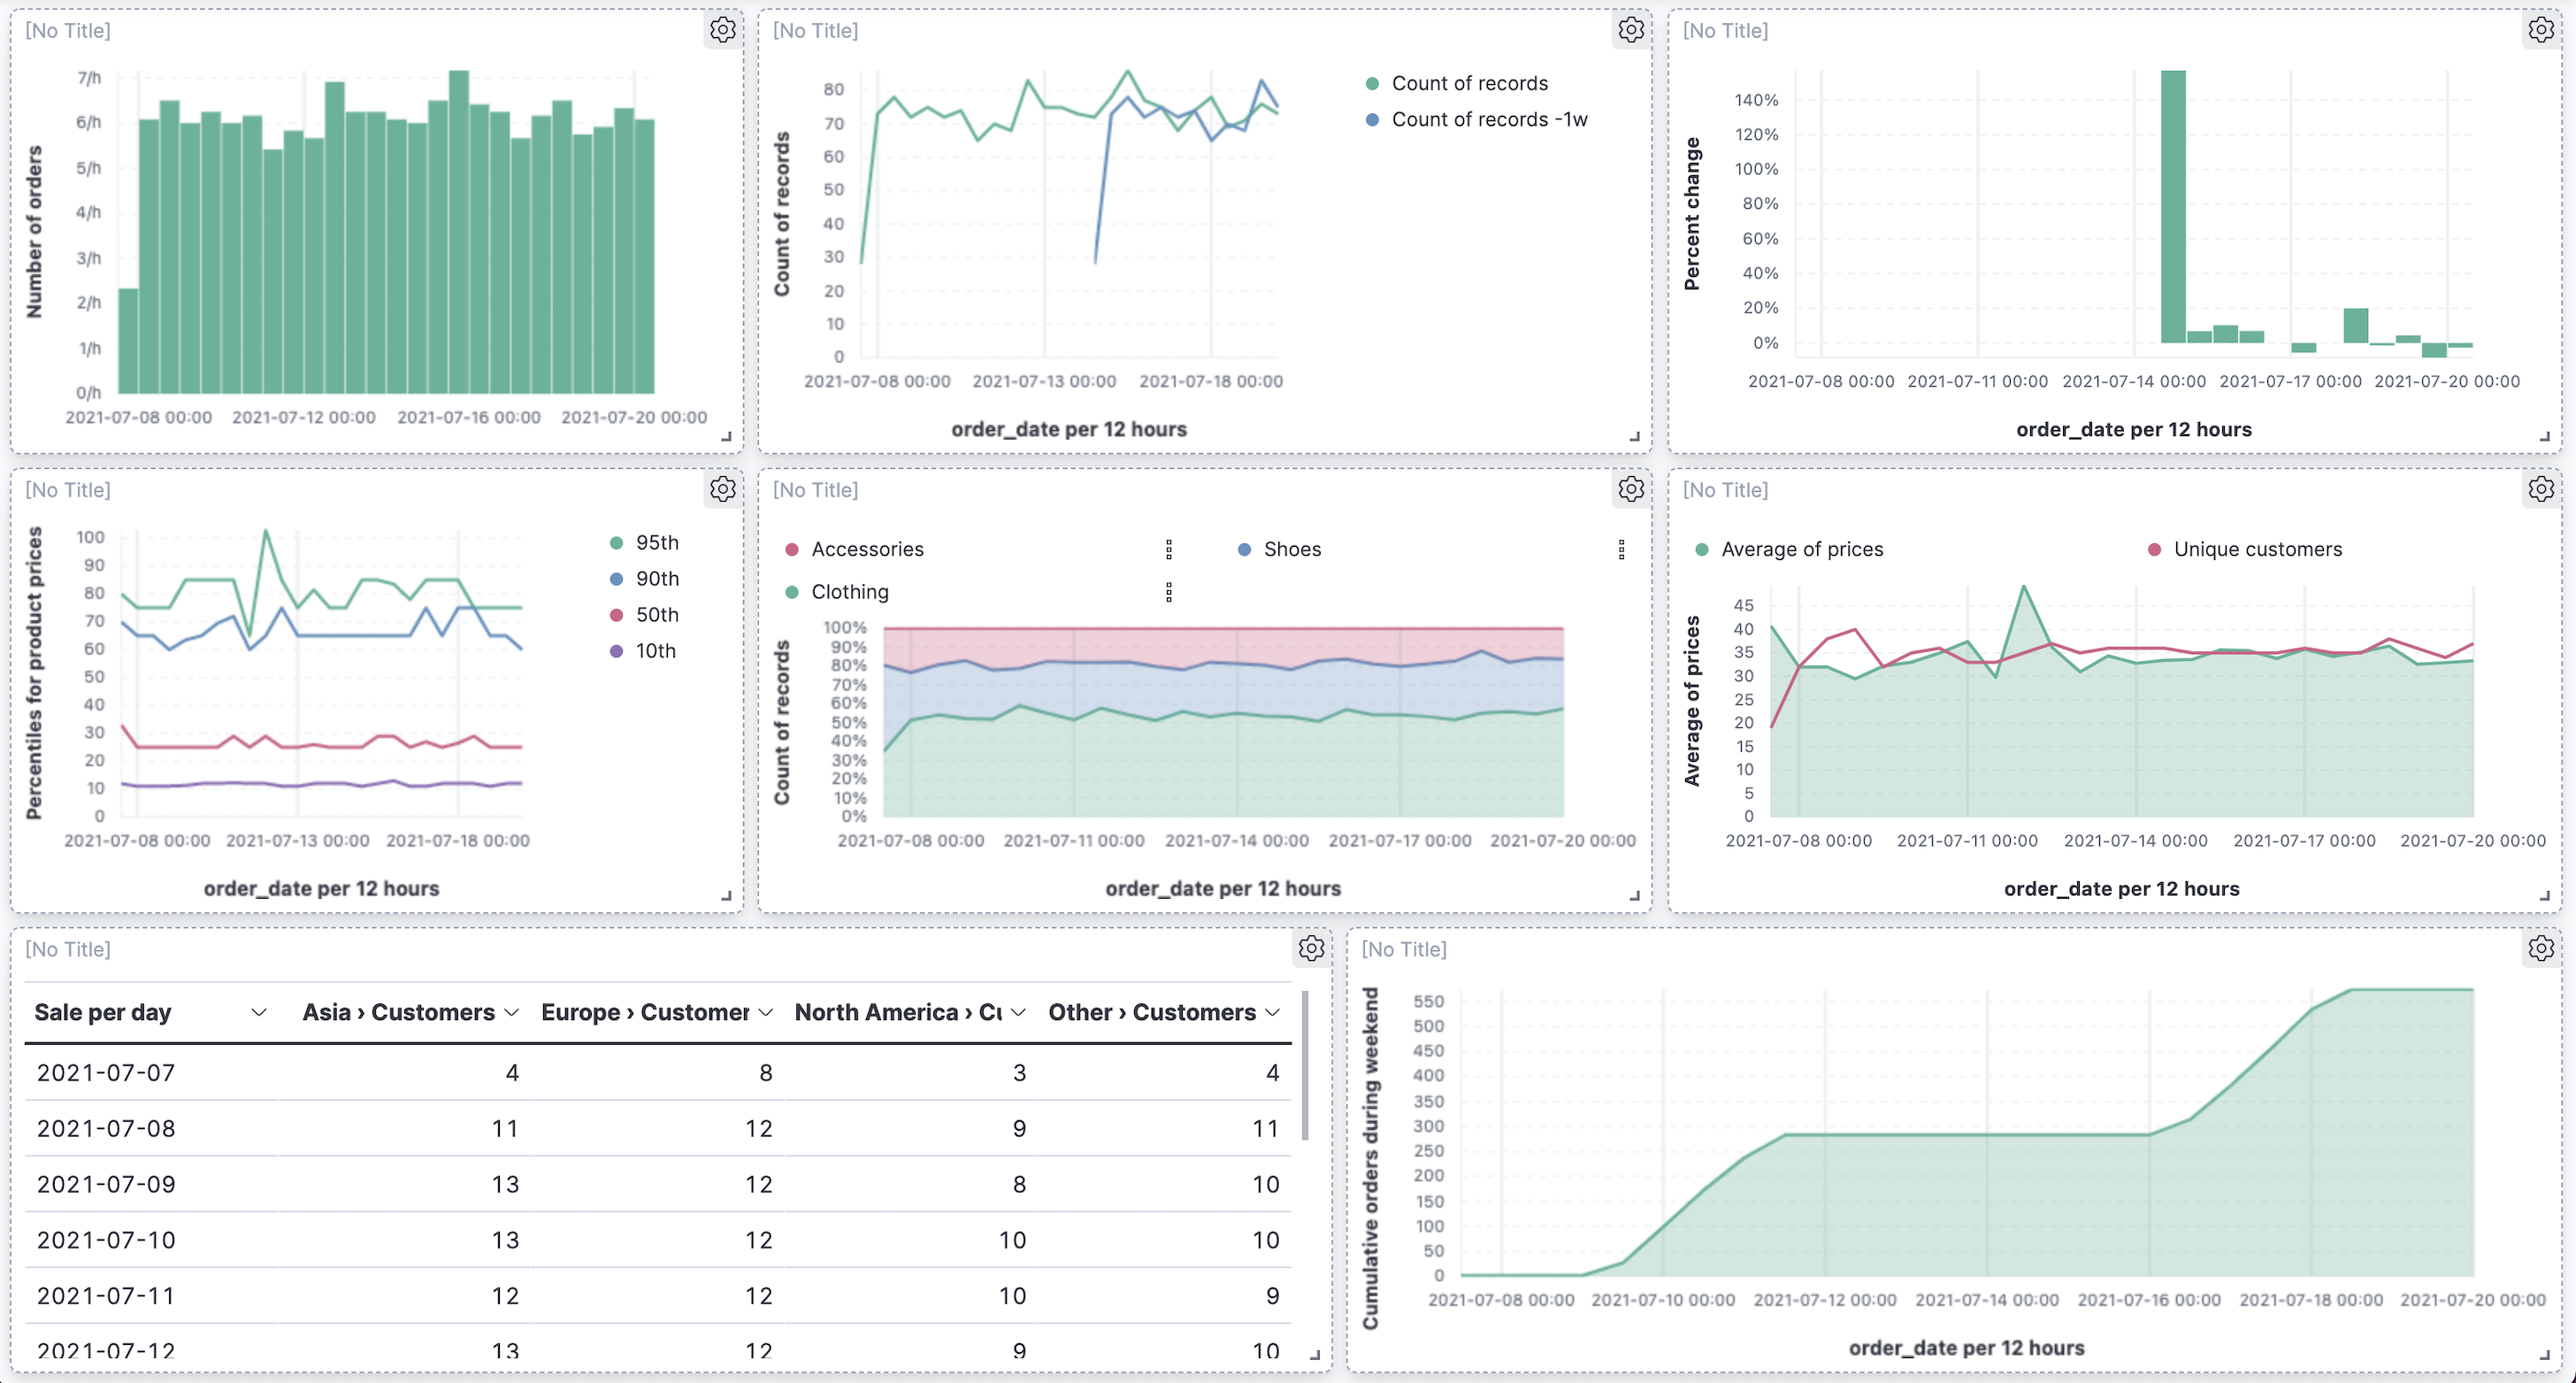The height and width of the screenshot is (1383, 2576).
Task: Open settings gear on the stacked category chart
Action: [x=1630, y=489]
